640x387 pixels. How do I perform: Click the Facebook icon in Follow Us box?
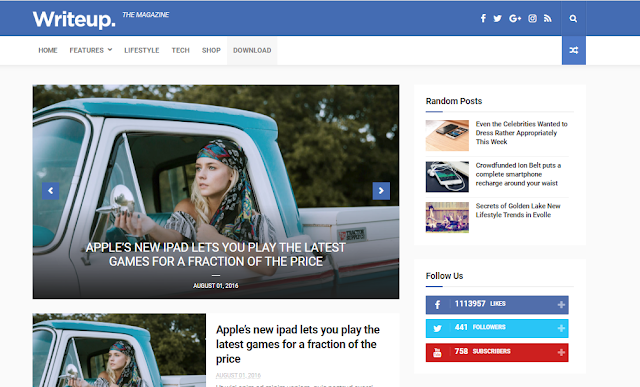pyautogui.click(x=437, y=305)
